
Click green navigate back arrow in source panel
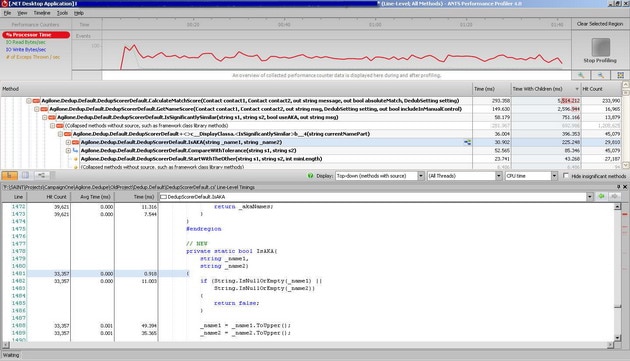coord(601,196)
